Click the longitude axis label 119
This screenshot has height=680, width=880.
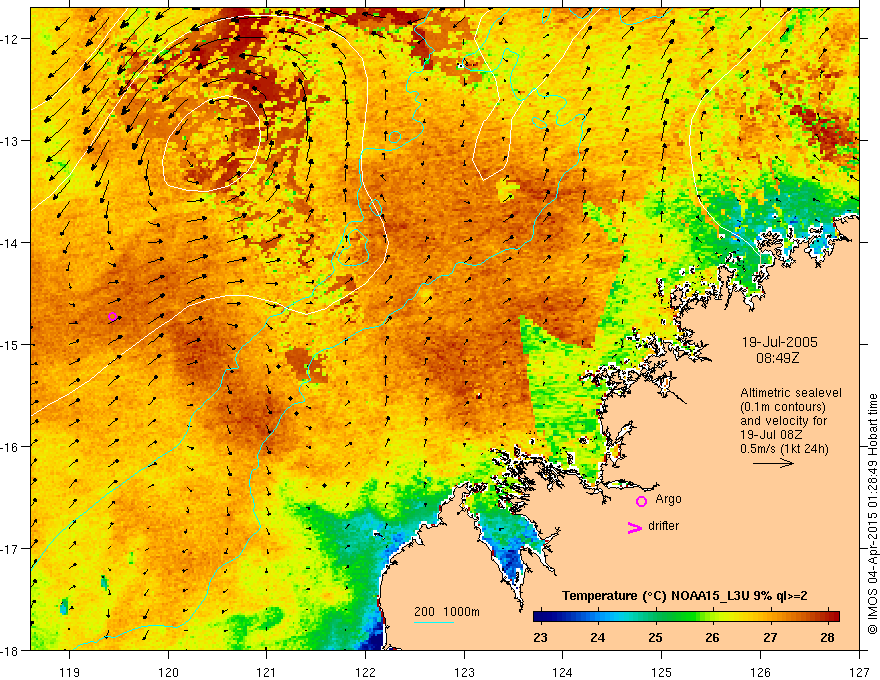coord(69,672)
